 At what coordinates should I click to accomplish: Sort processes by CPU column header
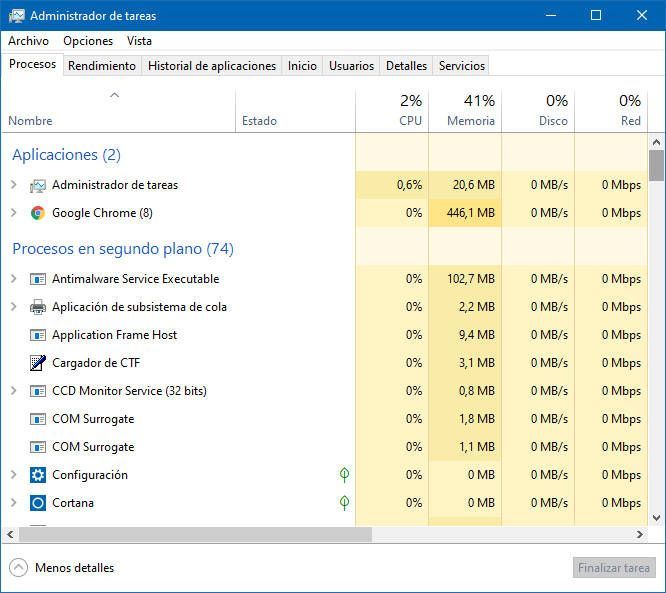(x=392, y=111)
